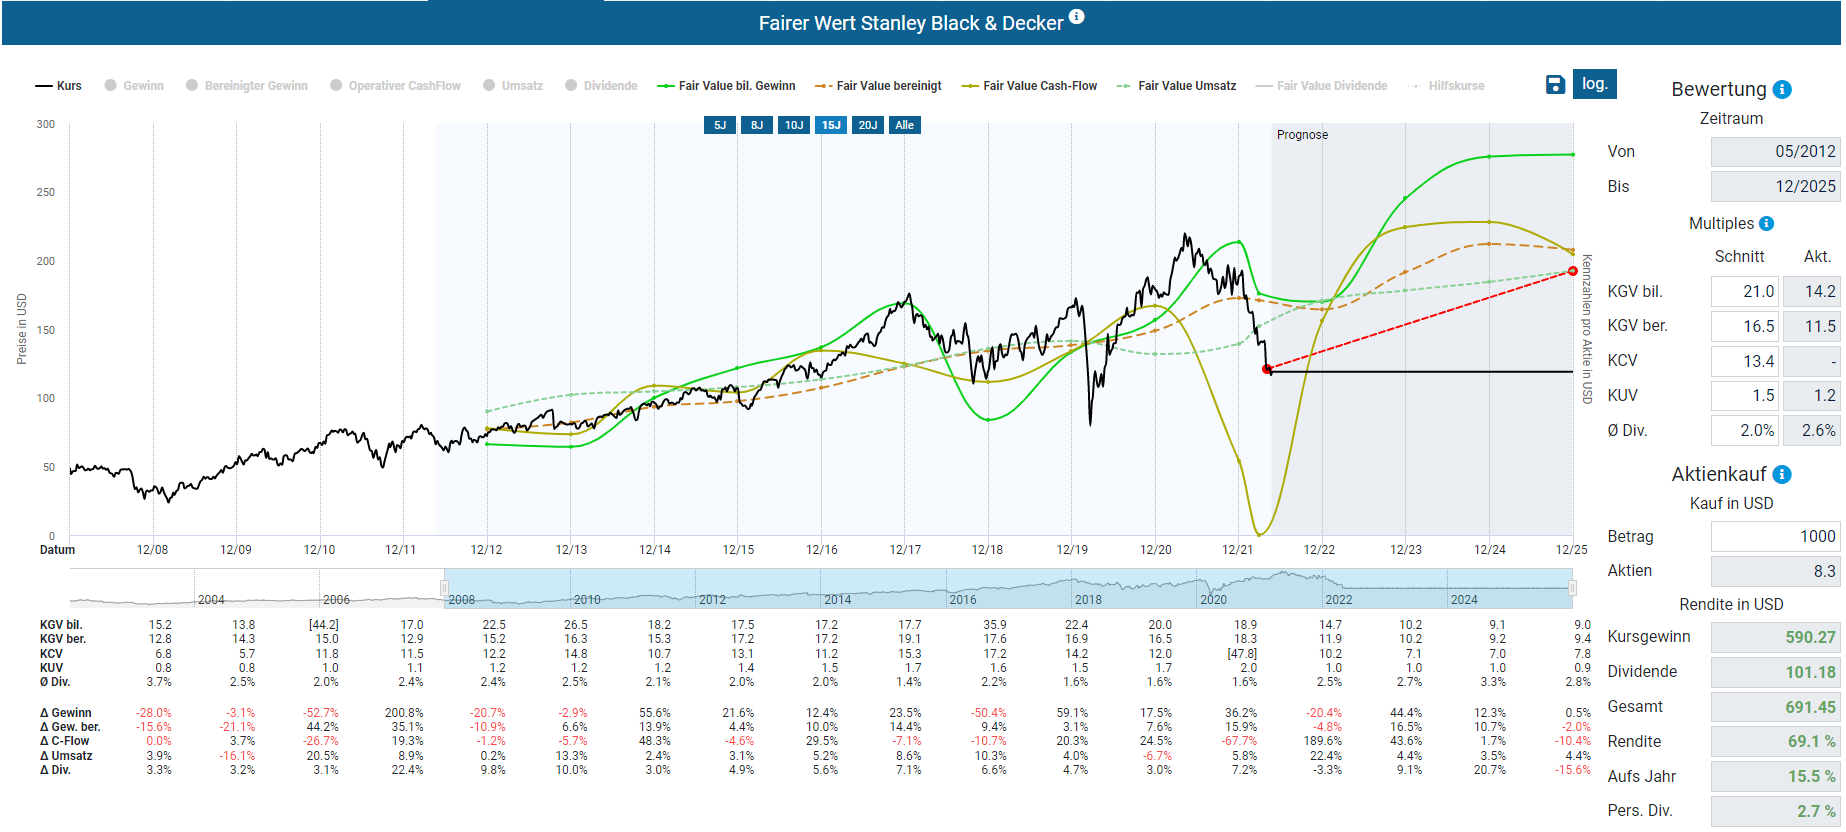Click left handle of range navigator

[444, 588]
